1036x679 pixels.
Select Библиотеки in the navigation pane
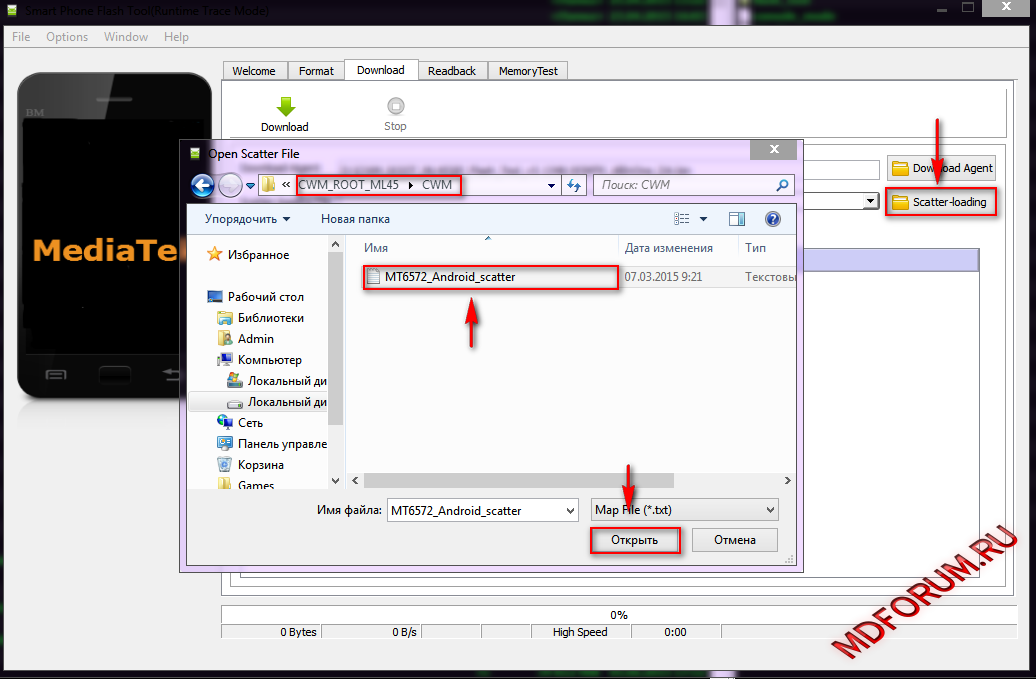(x=271, y=318)
